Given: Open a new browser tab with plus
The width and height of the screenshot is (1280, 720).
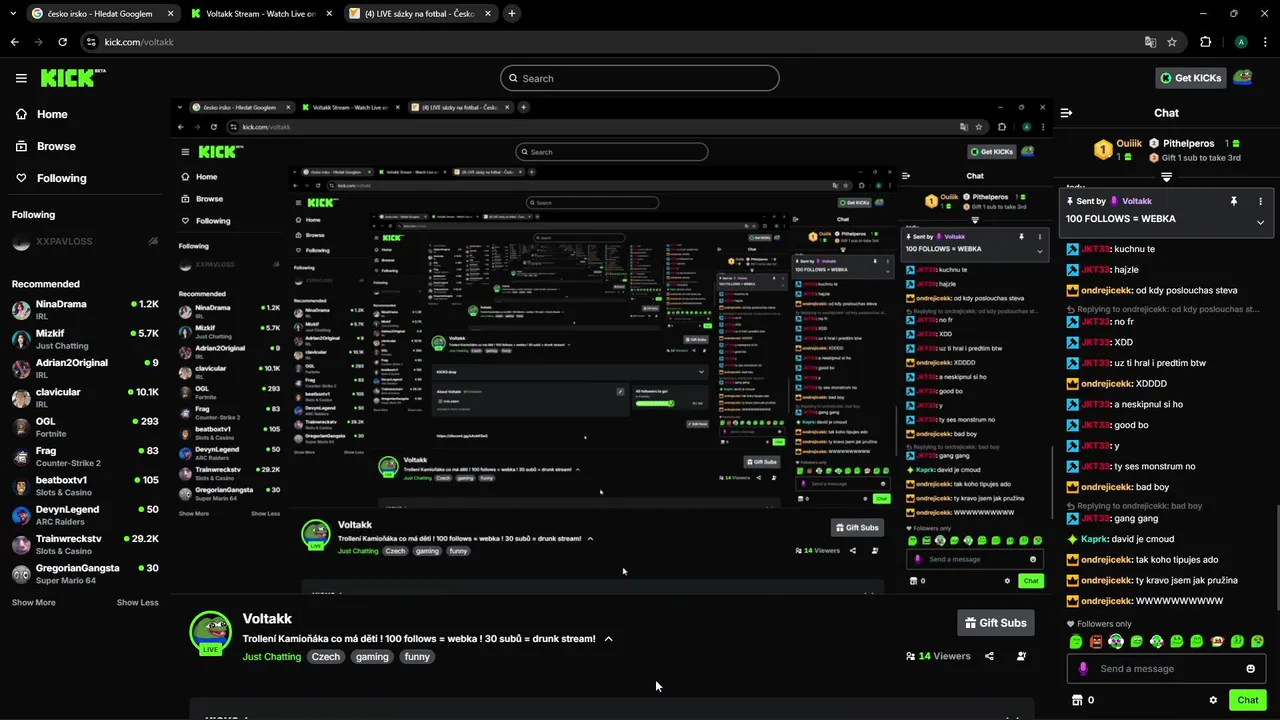Looking at the screenshot, I should click(x=512, y=14).
